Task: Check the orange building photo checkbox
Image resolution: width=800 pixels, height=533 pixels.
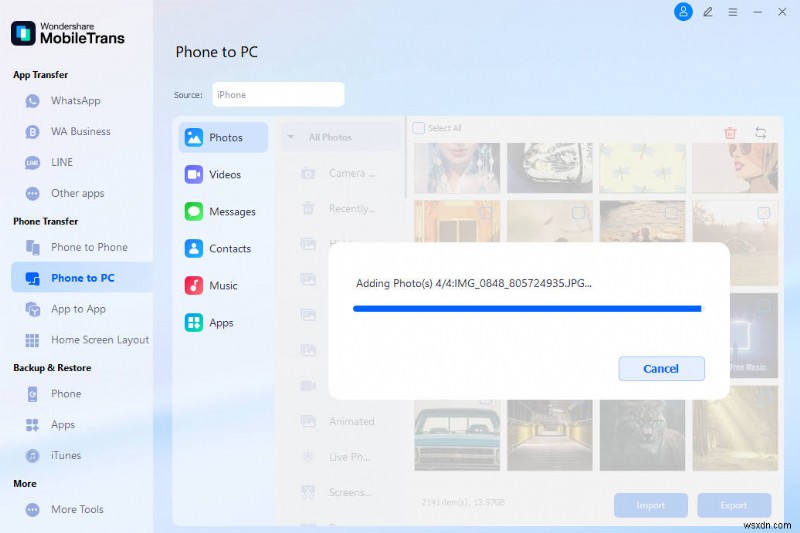Action: coord(486,212)
